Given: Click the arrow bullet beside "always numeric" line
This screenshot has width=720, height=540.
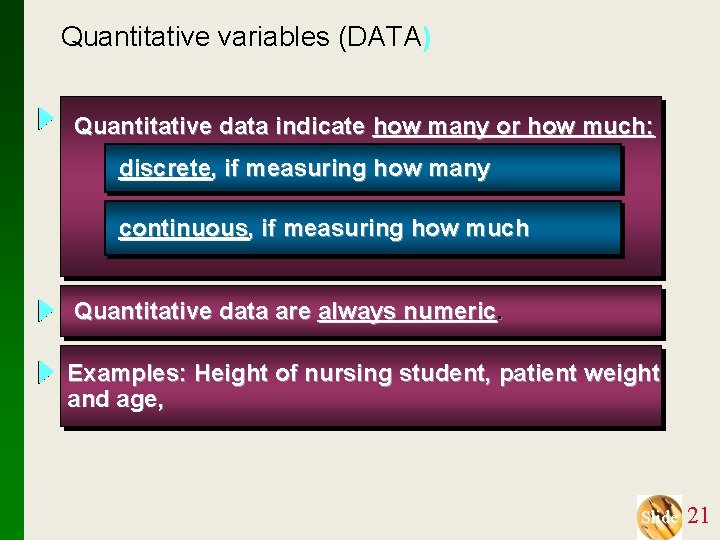Looking at the screenshot, I should point(45,311).
